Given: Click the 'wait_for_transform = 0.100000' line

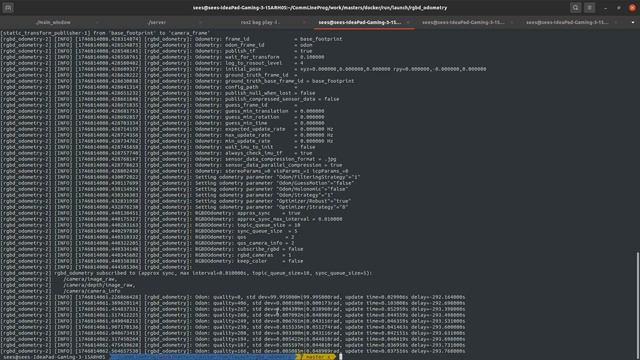Looking at the screenshot, I should [163, 57].
